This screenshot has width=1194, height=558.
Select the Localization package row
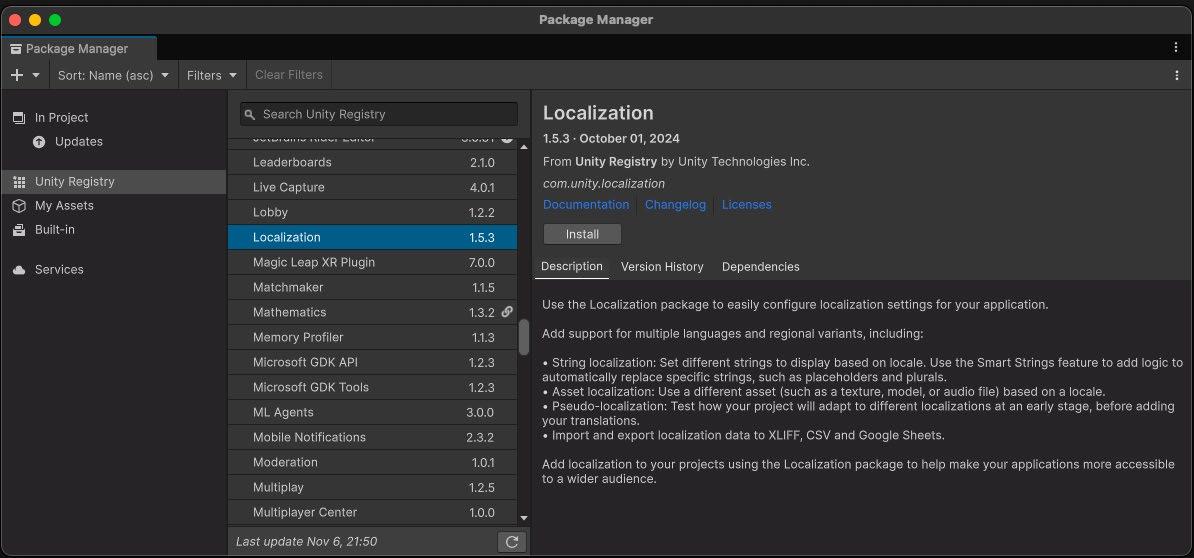(372, 238)
